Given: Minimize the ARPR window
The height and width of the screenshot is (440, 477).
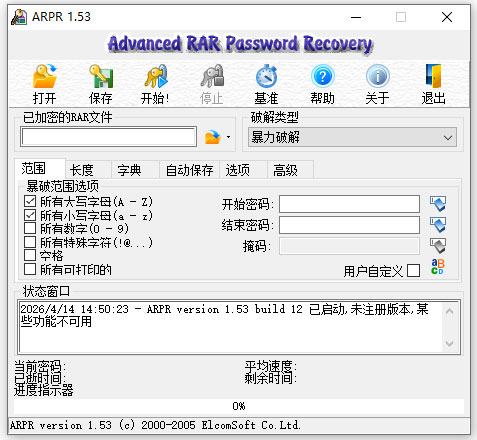Looking at the screenshot, I should pos(356,17).
